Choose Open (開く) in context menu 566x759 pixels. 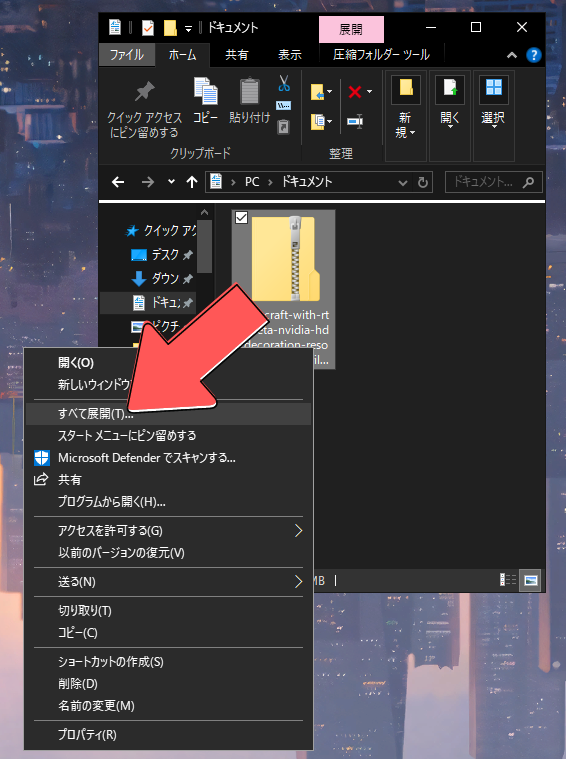(x=76, y=363)
